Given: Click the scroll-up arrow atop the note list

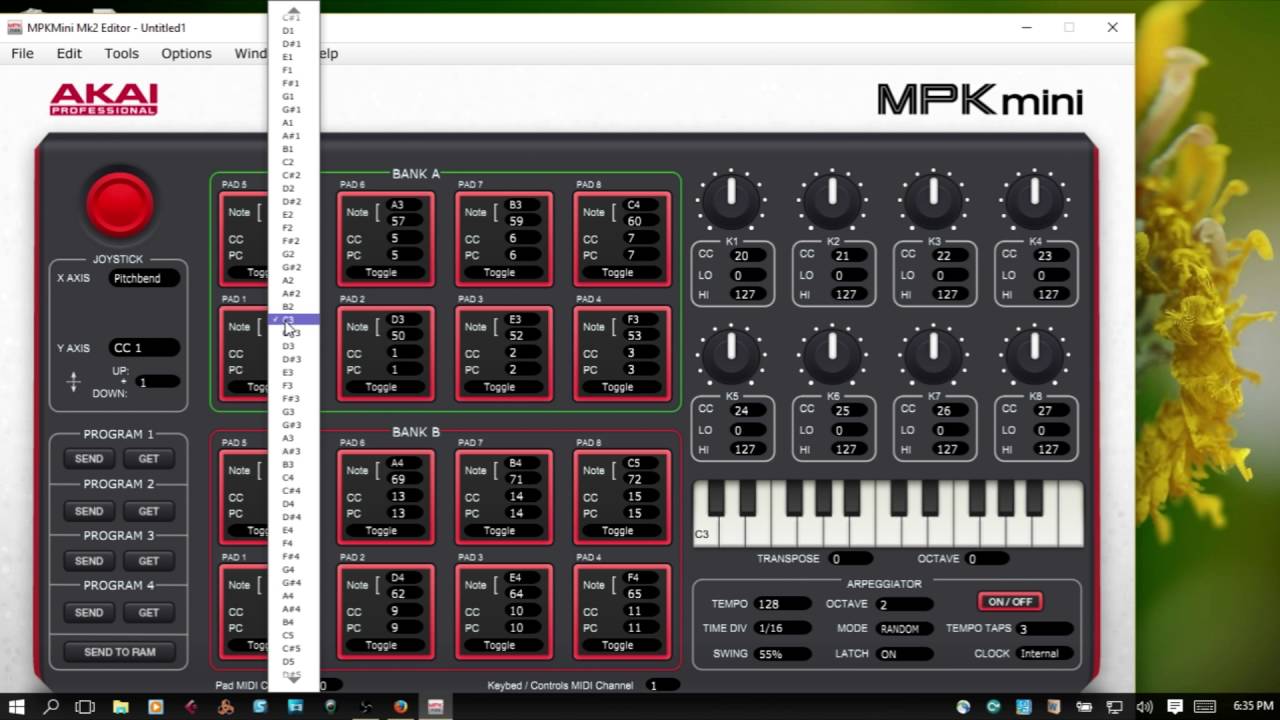Looking at the screenshot, I should point(293,10).
